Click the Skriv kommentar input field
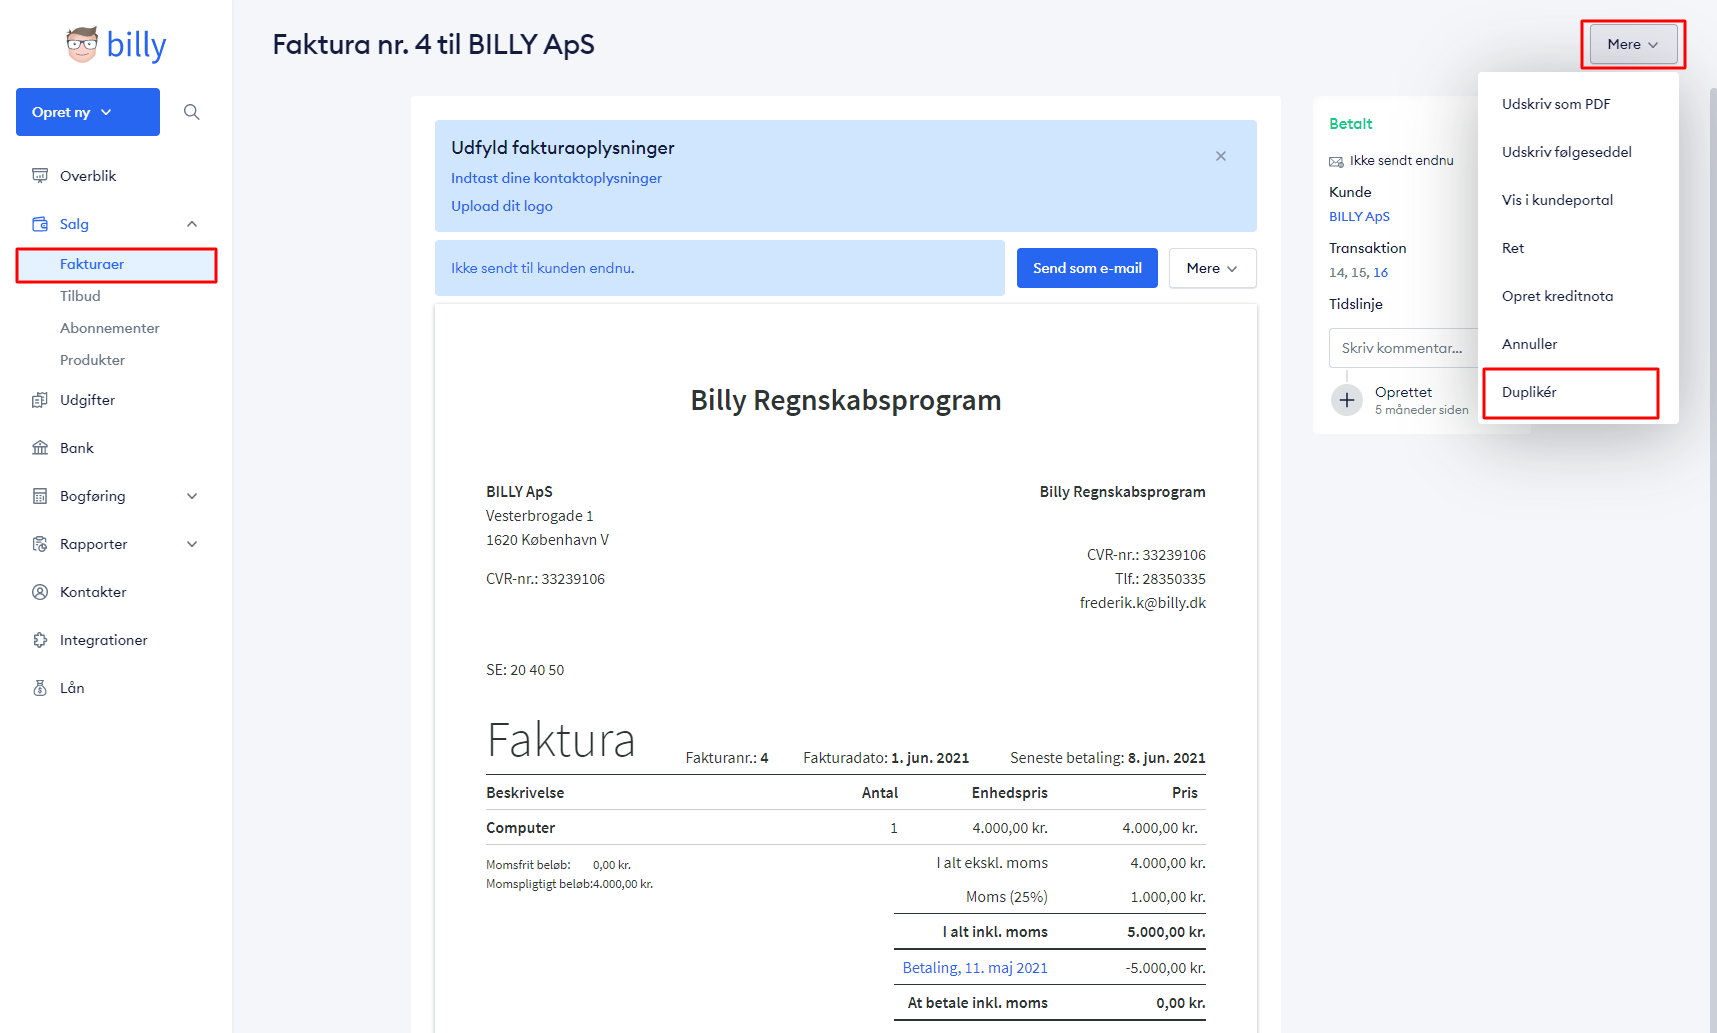This screenshot has width=1717, height=1033. click(x=1403, y=348)
